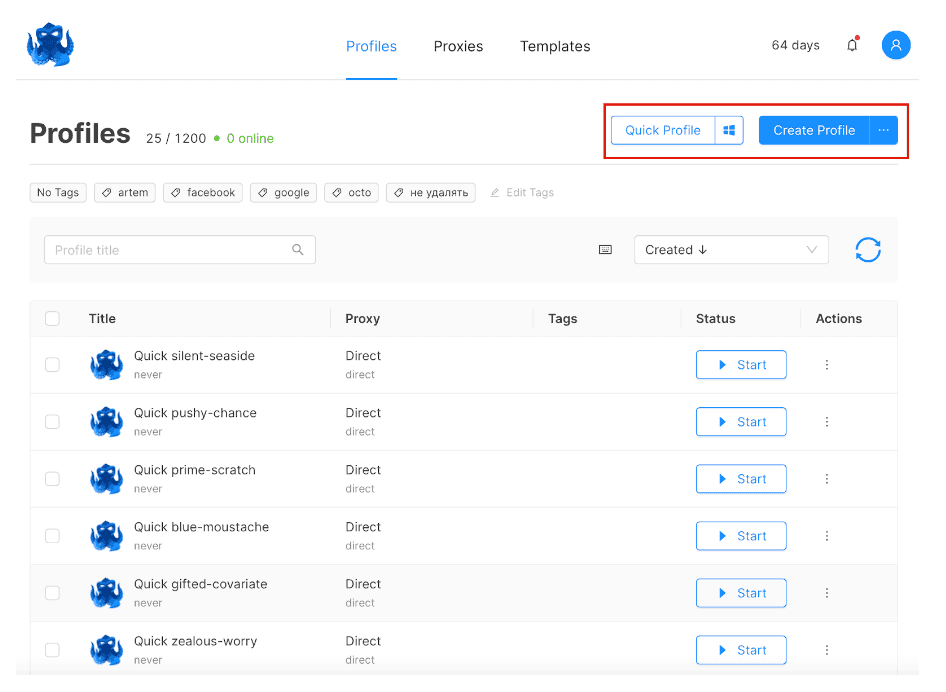Toggle the select-all checkbox in table header
The image size is (946, 692).
pos(52,319)
